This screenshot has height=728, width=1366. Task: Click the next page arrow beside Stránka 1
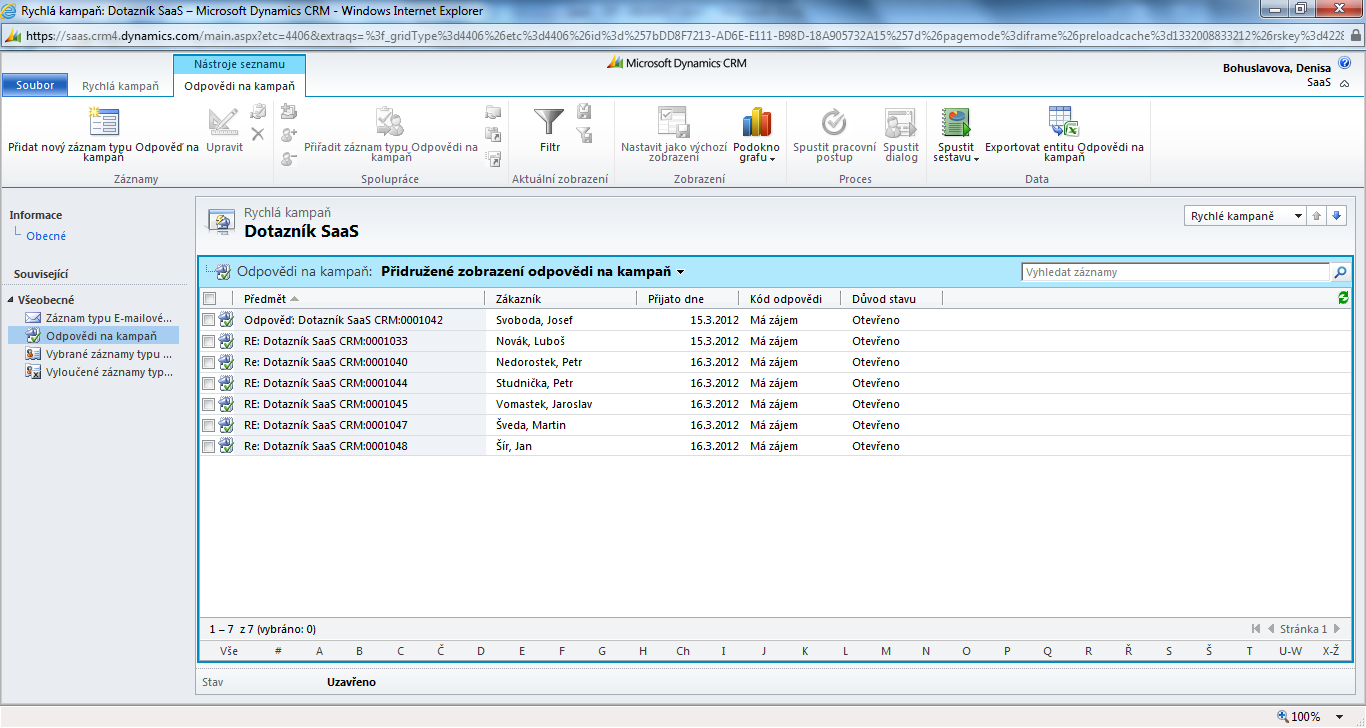pos(1337,629)
